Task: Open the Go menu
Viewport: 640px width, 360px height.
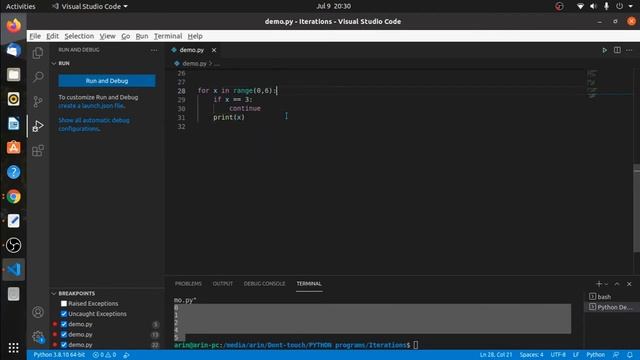Action: (x=126, y=36)
